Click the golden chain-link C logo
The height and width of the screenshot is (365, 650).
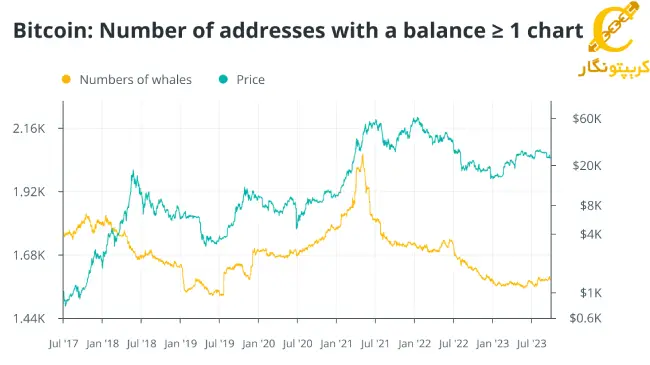[614, 27]
